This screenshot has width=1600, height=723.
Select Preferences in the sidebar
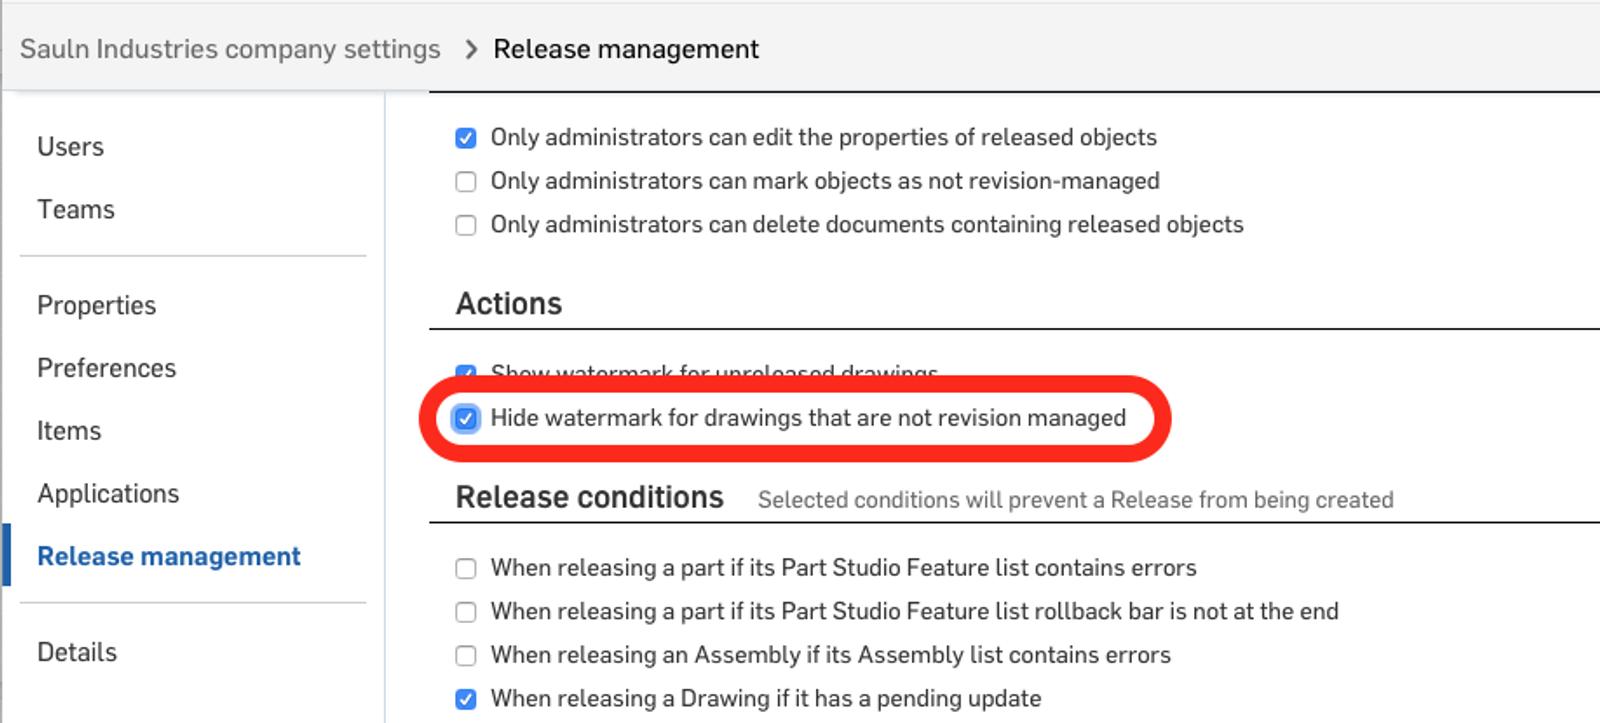click(x=106, y=369)
